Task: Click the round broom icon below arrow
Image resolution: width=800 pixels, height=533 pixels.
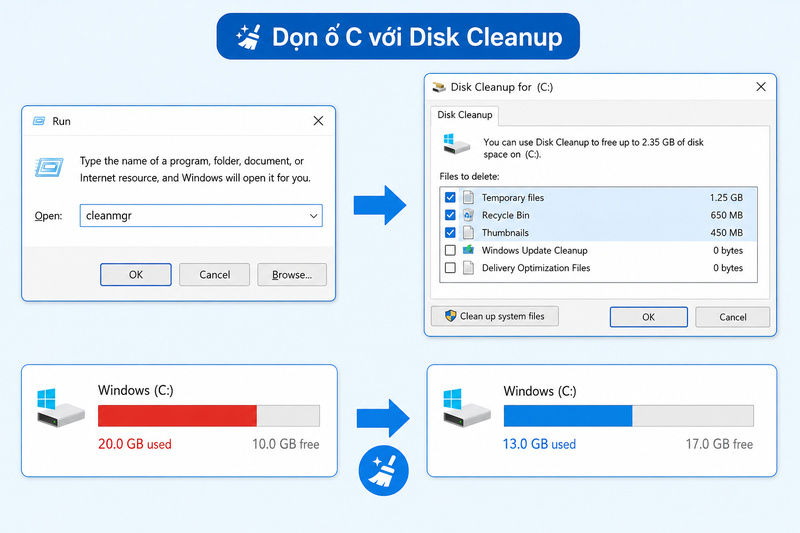Action: (384, 471)
